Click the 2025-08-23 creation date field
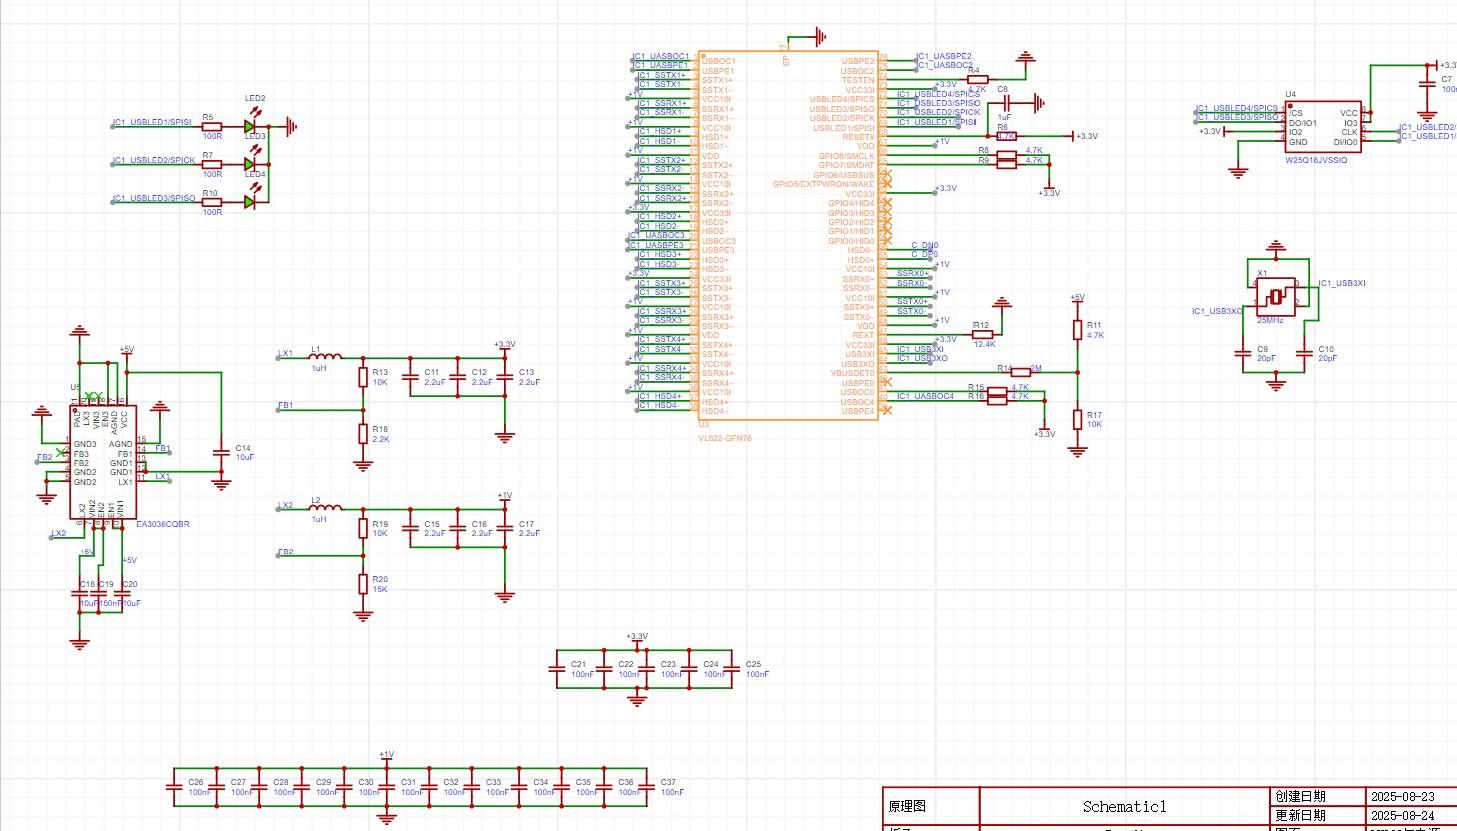The height and width of the screenshot is (831, 1457). click(1402, 797)
